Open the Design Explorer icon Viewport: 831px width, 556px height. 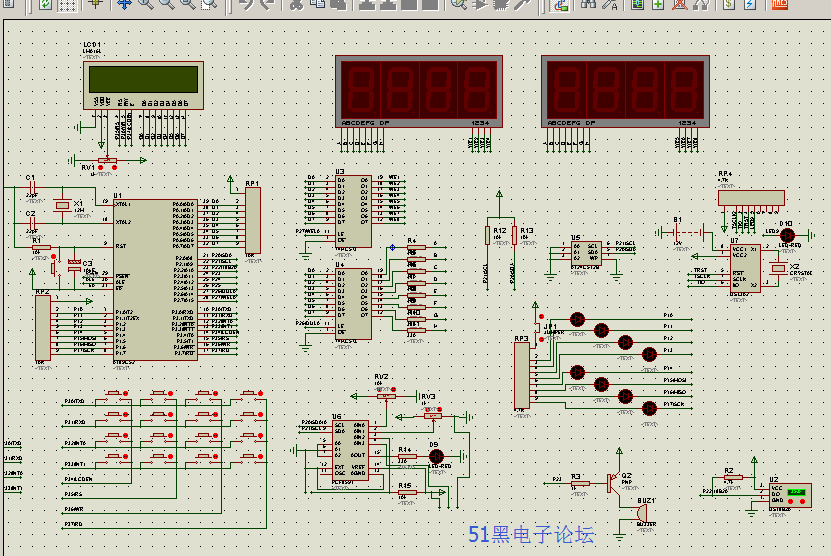click(x=638, y=4)
